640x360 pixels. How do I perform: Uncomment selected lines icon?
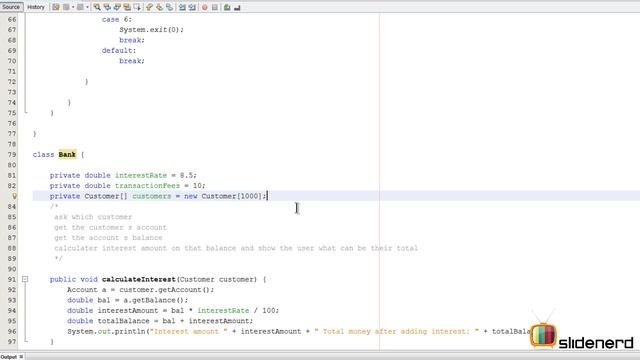click(x=237, y=7)
